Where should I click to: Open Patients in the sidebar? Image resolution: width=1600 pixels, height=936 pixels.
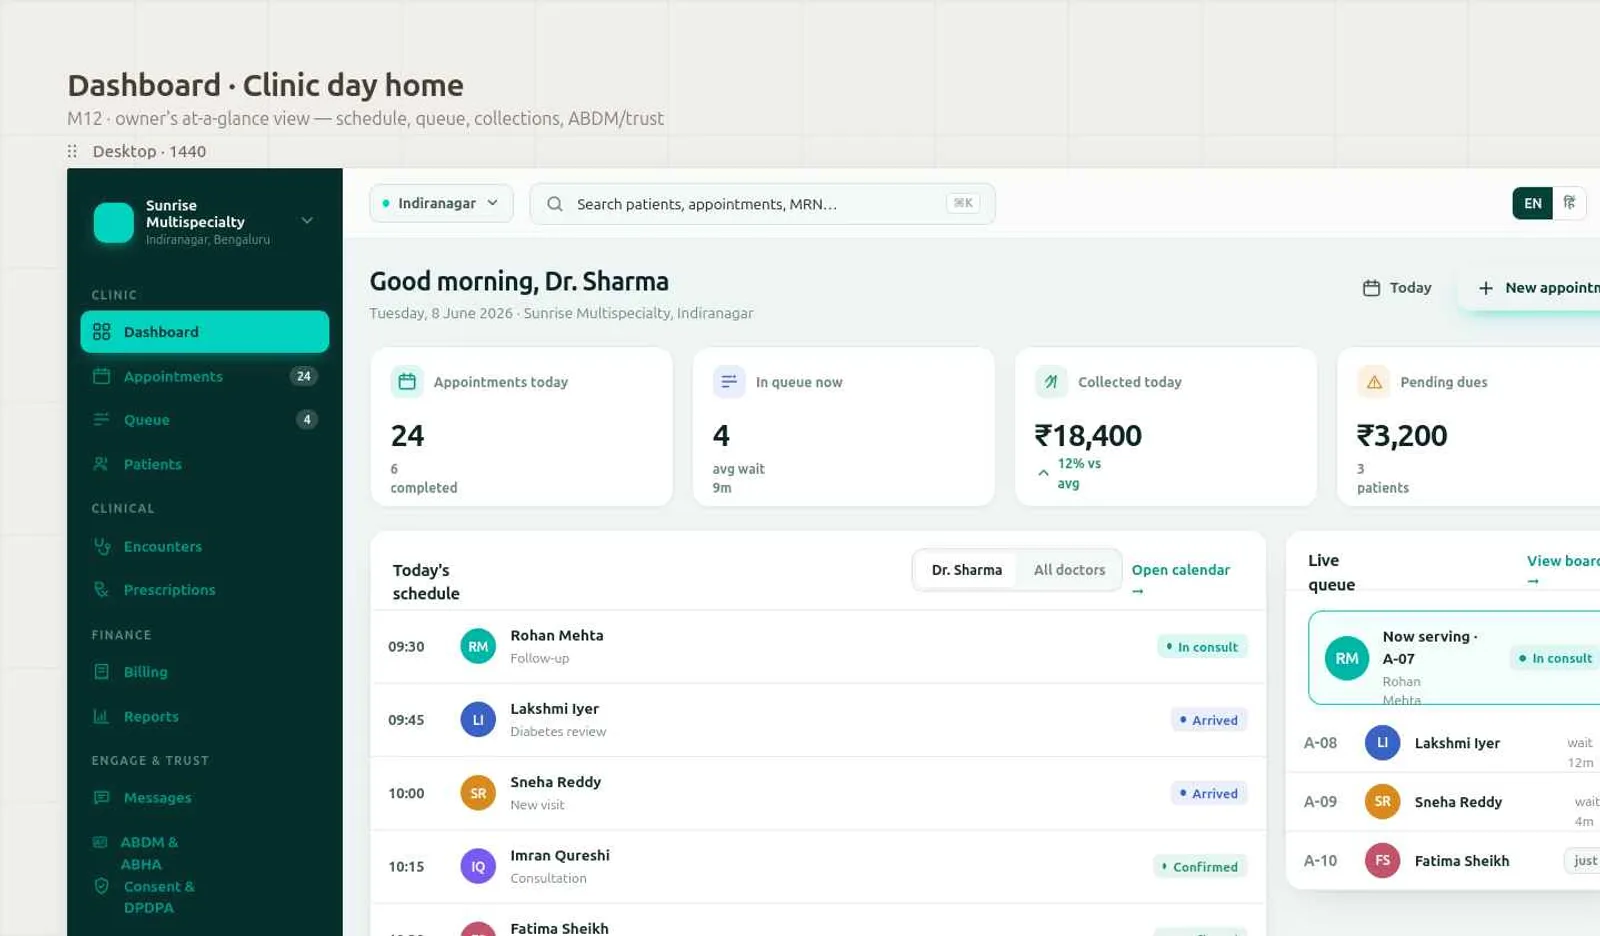(x=204, y=464)
